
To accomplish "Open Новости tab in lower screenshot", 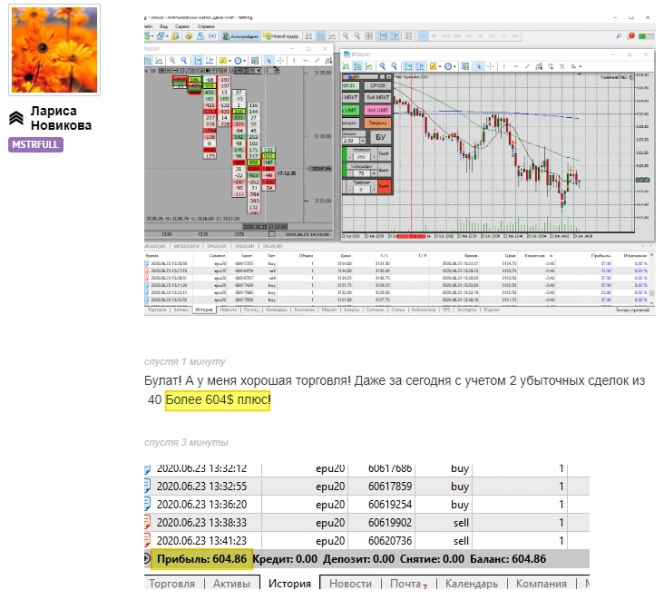I will [x=350, y=583].
